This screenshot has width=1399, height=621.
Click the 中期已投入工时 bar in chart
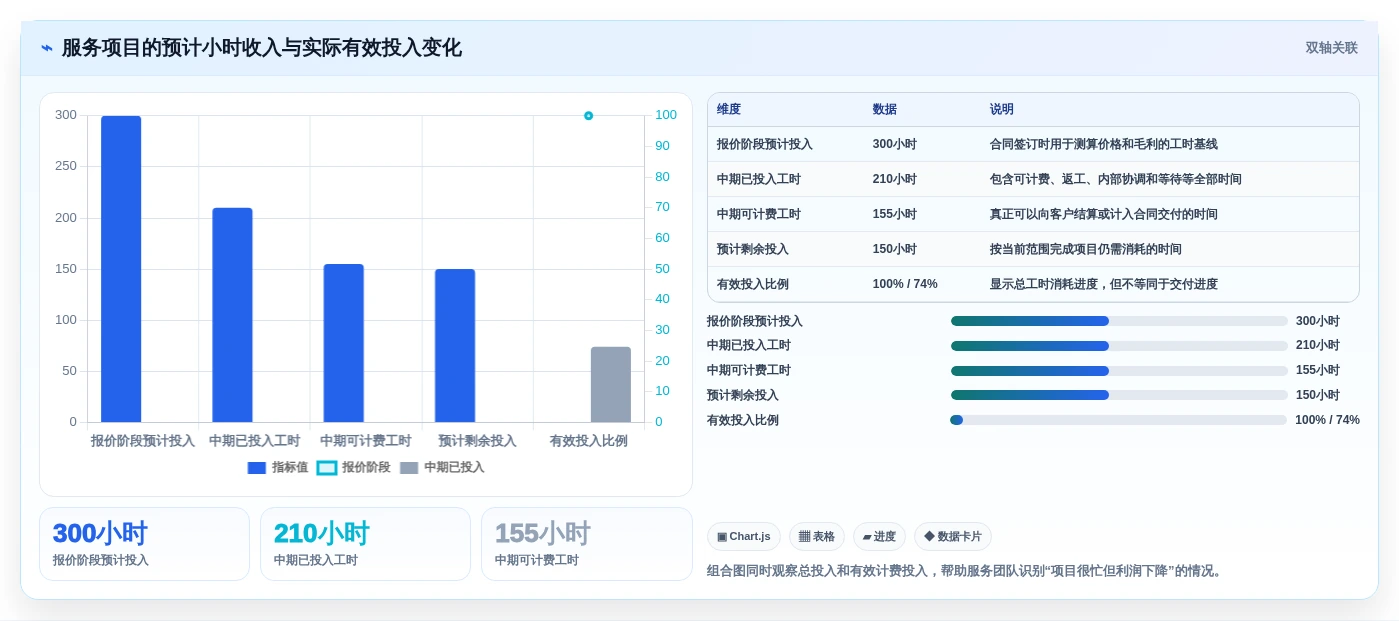click(232, 315)
